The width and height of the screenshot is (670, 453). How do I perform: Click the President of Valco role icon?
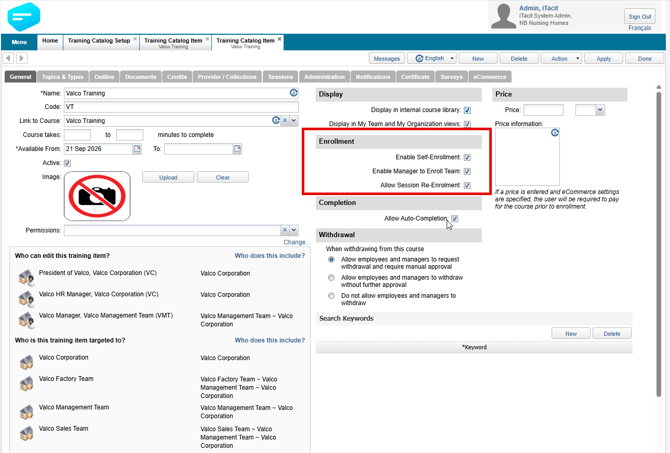26,277
